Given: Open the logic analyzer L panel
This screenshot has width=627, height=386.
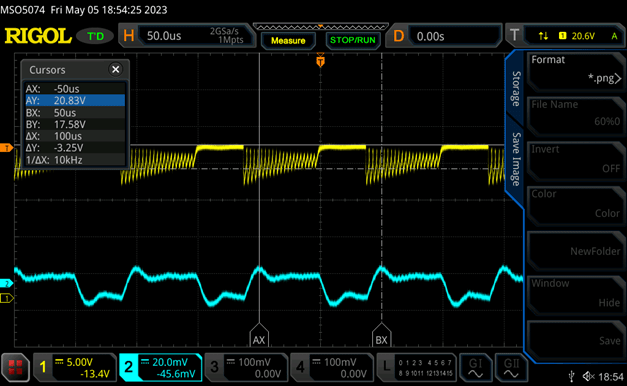Looking at the screenshot, I should (x=417, y=367).
